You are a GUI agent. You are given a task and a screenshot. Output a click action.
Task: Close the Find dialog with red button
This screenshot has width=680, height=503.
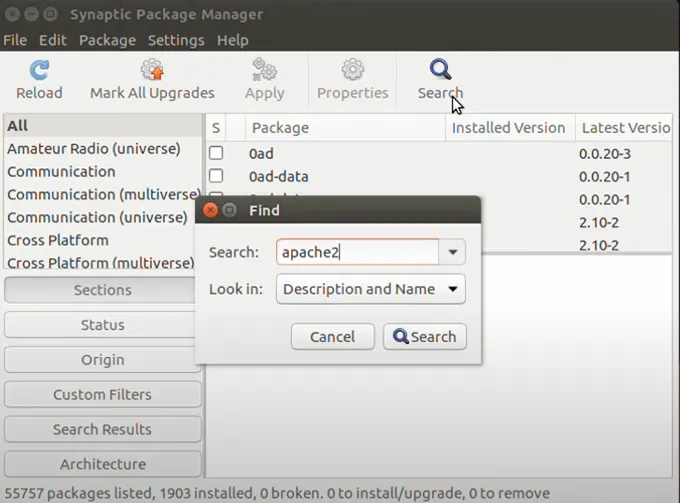(210, 210)
